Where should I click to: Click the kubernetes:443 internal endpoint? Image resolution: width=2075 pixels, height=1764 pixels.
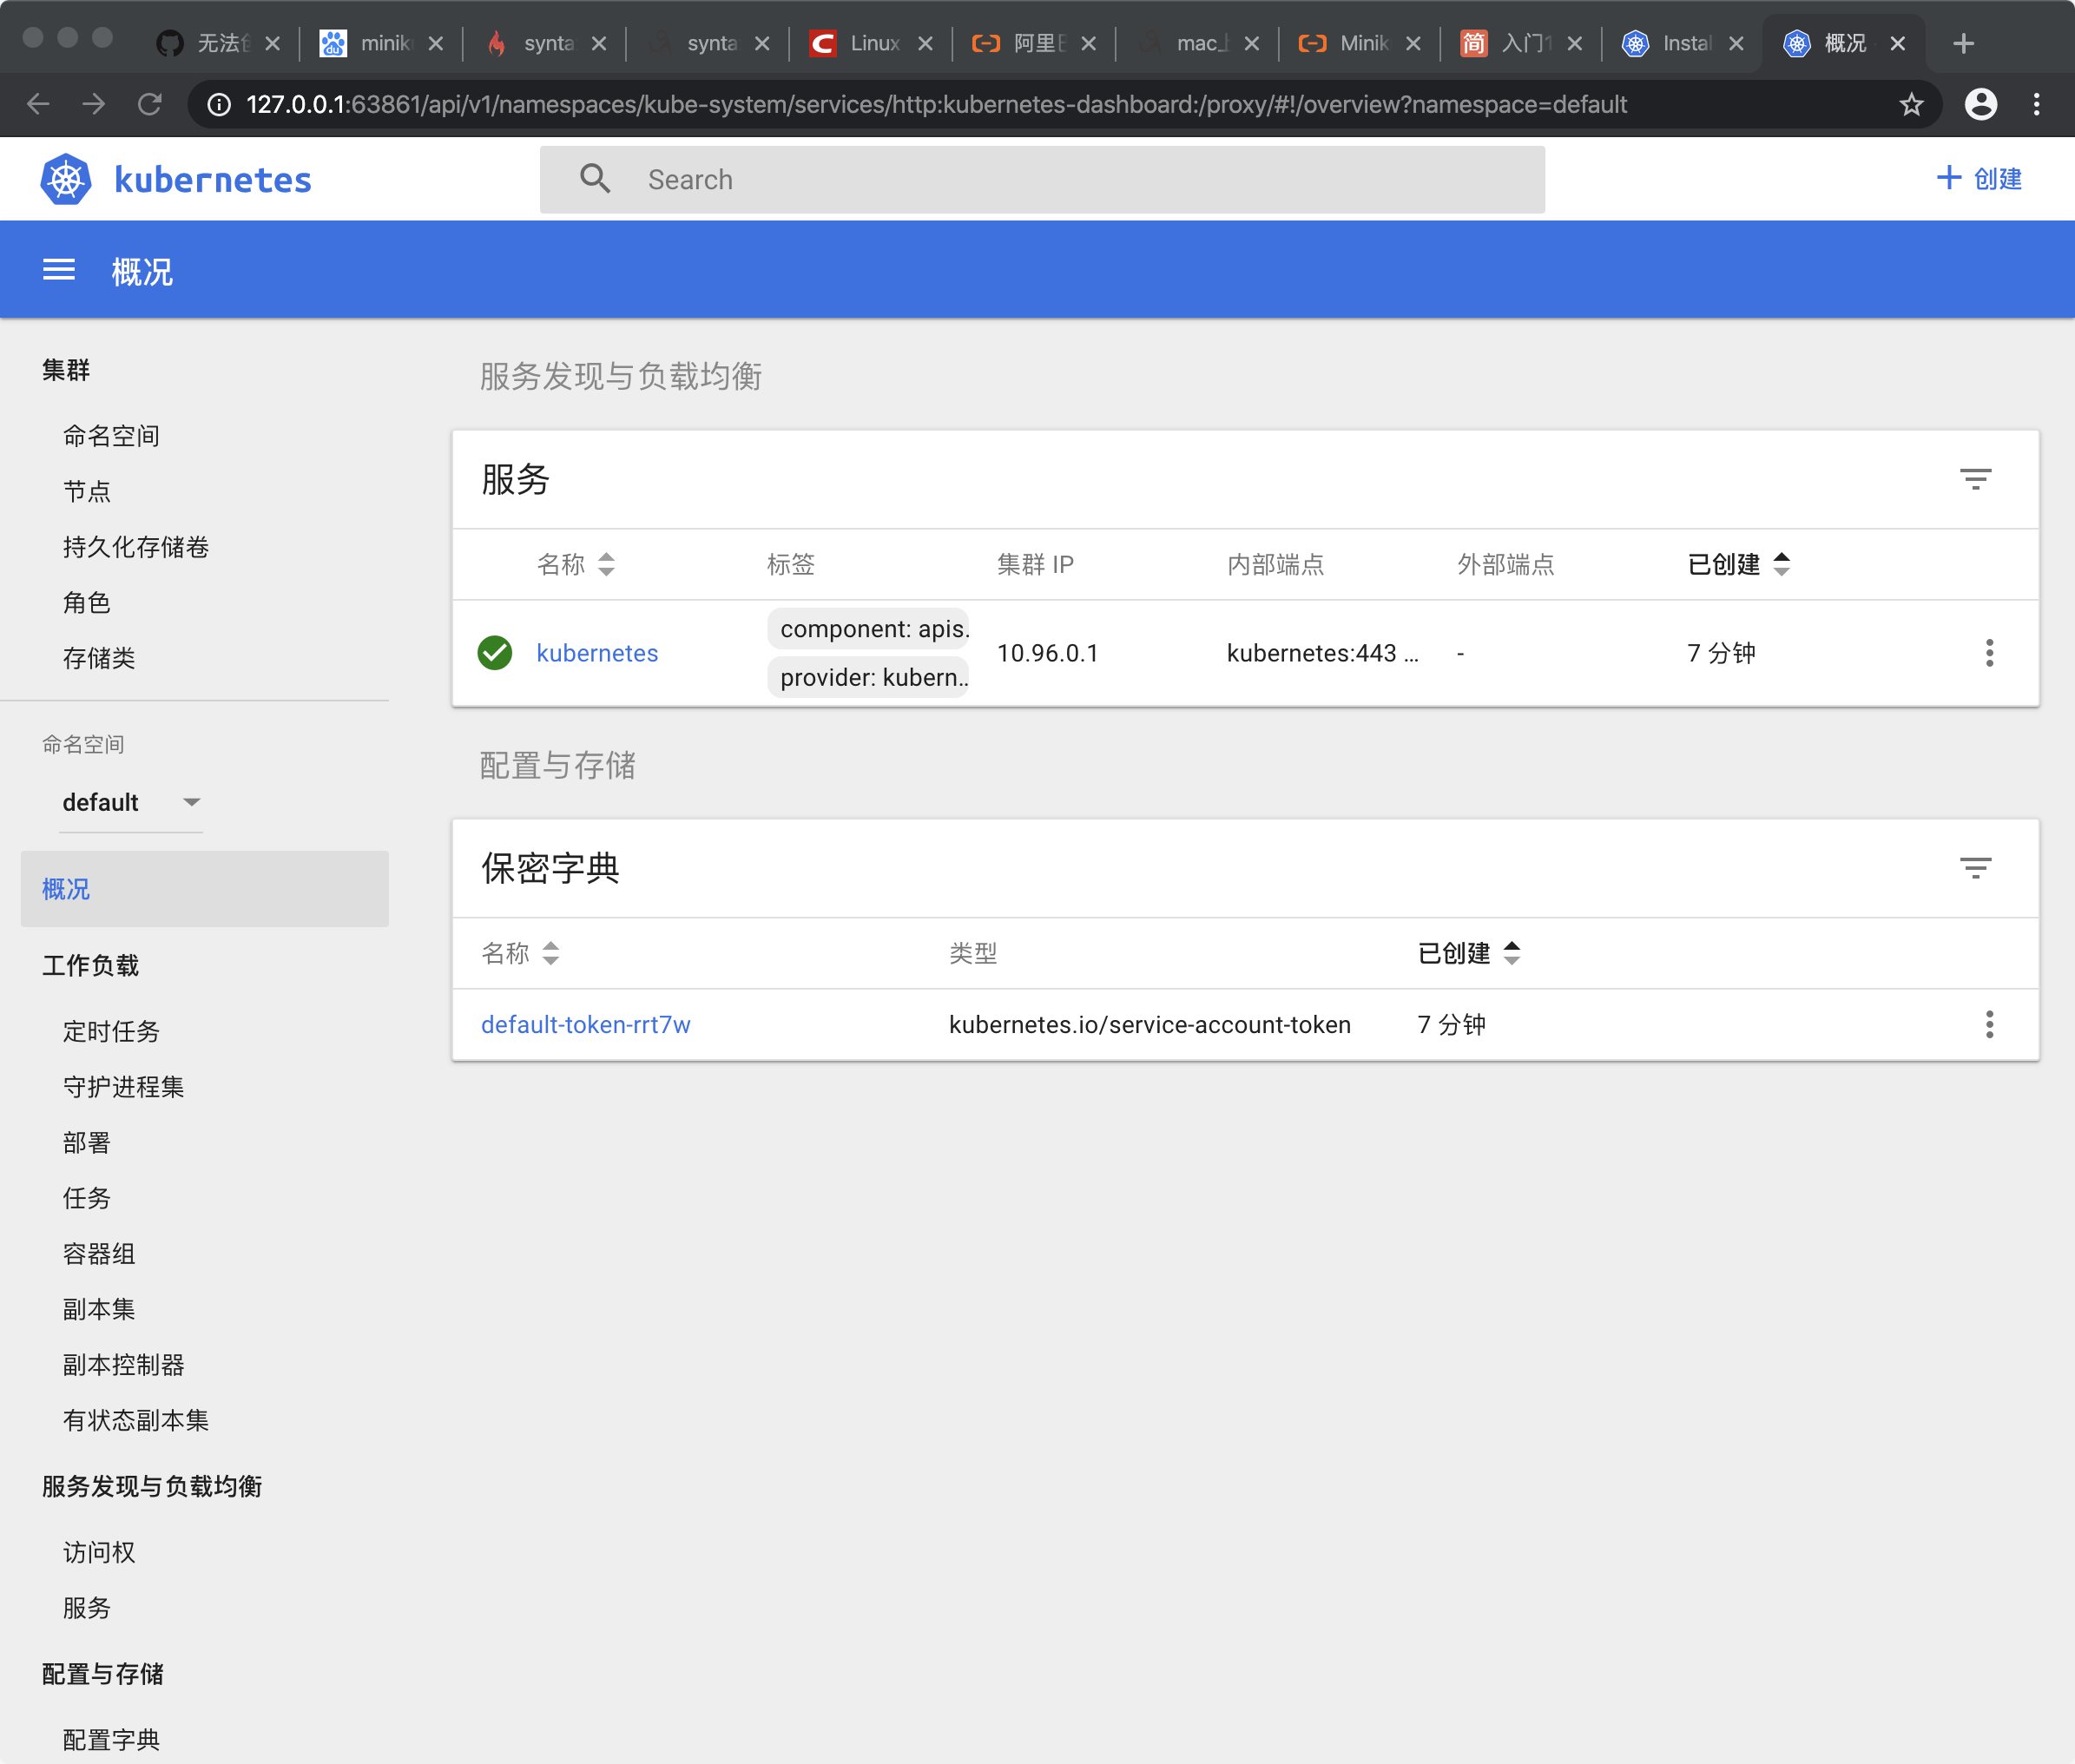(1322, 653)
